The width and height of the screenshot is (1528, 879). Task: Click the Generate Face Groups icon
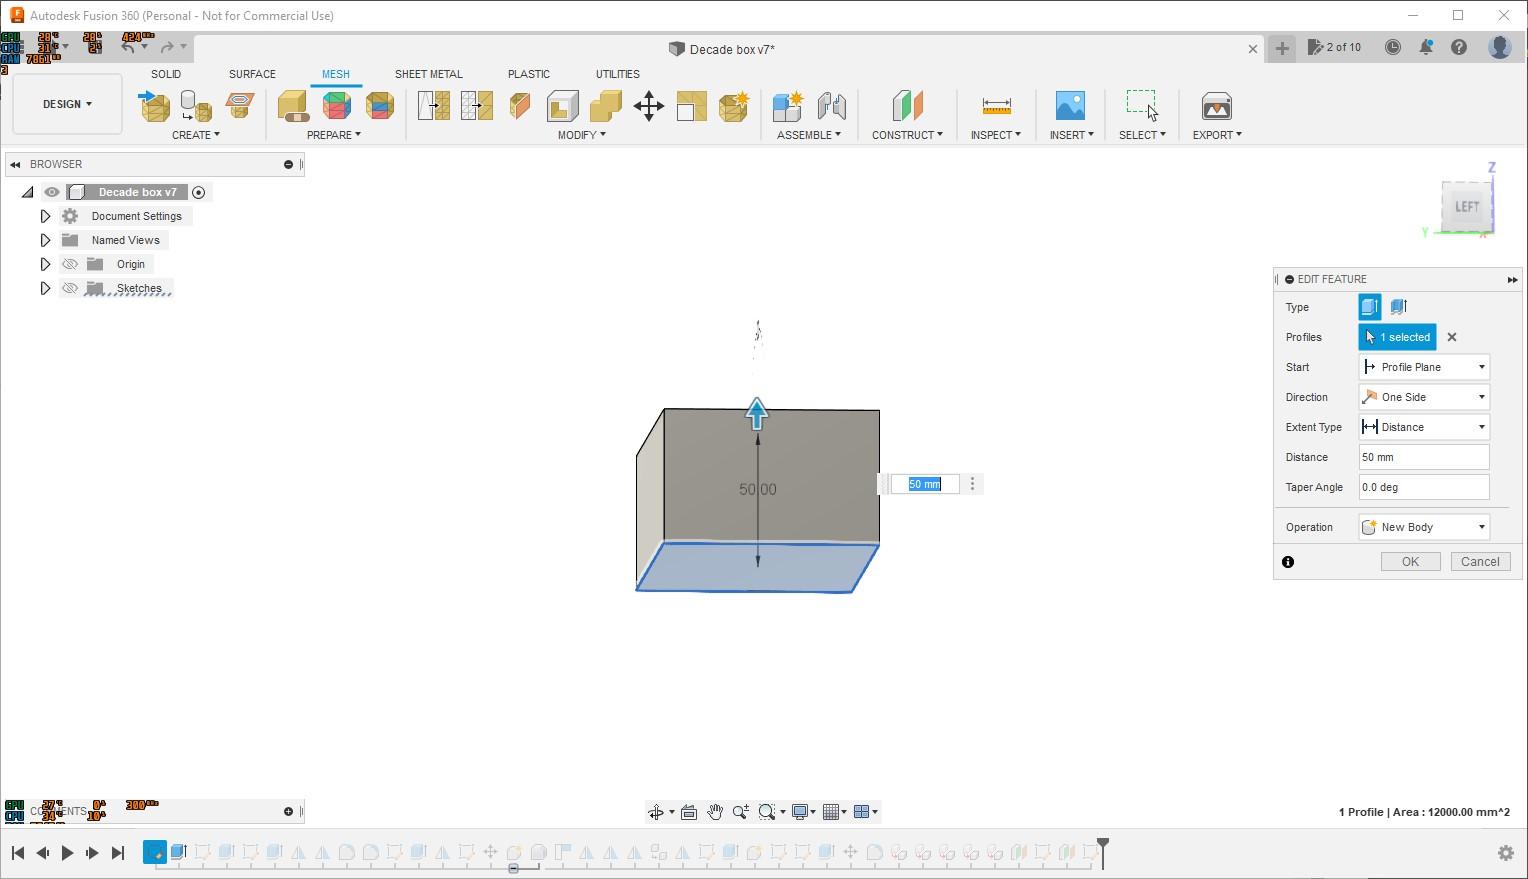[337, 106]
